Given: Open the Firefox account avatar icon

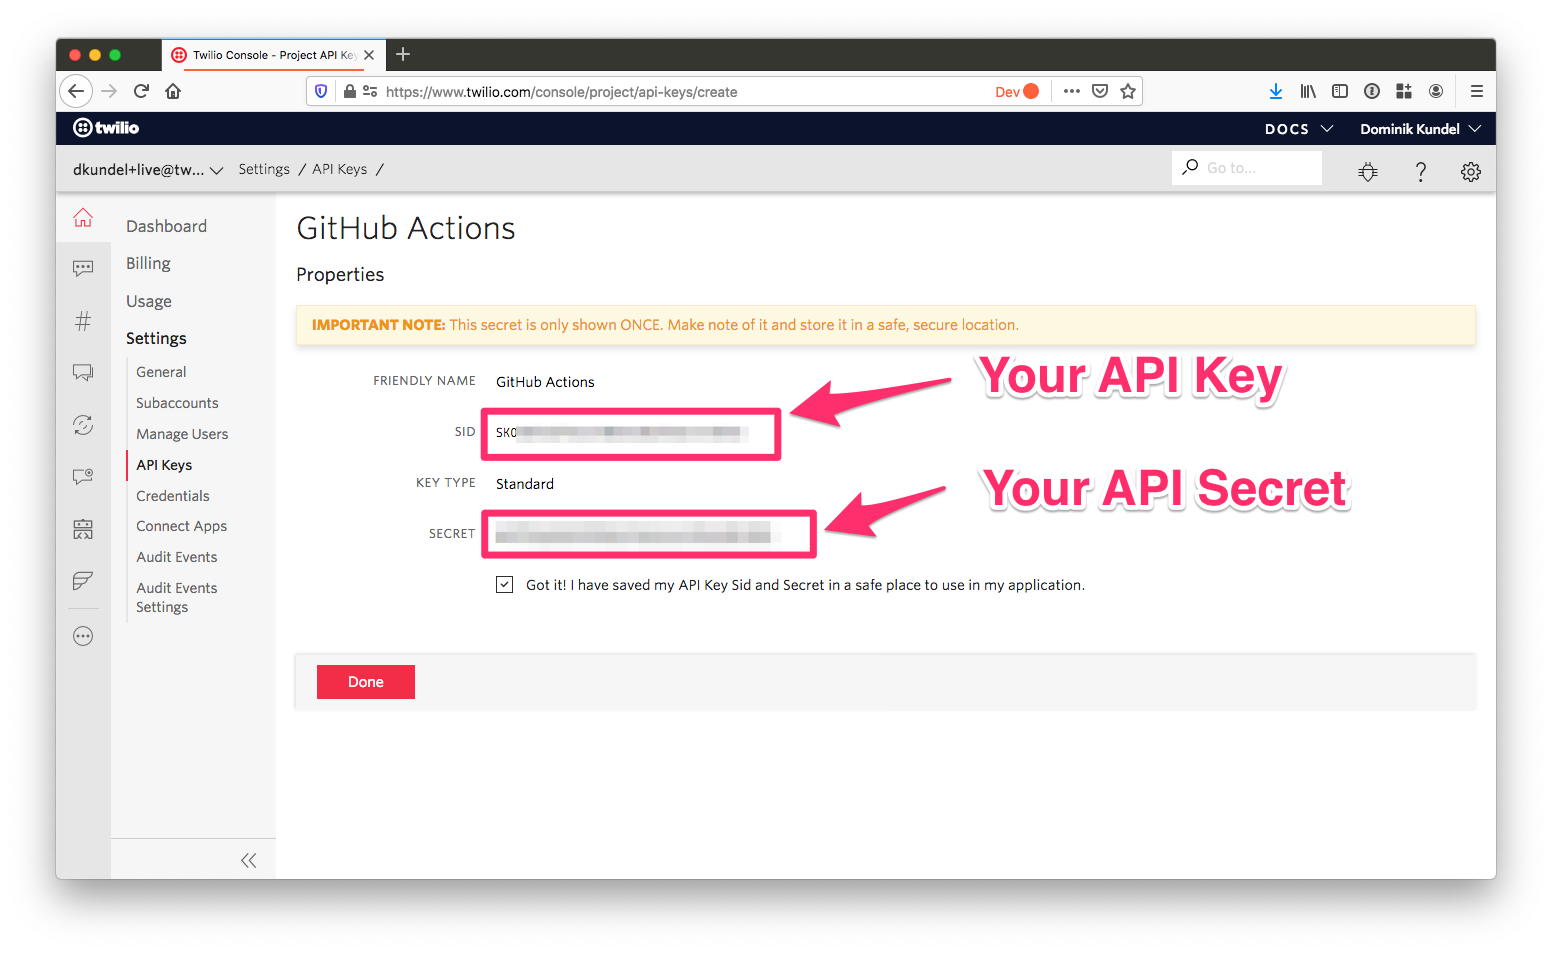Looking at the screenshot, I should (1436, 91).
